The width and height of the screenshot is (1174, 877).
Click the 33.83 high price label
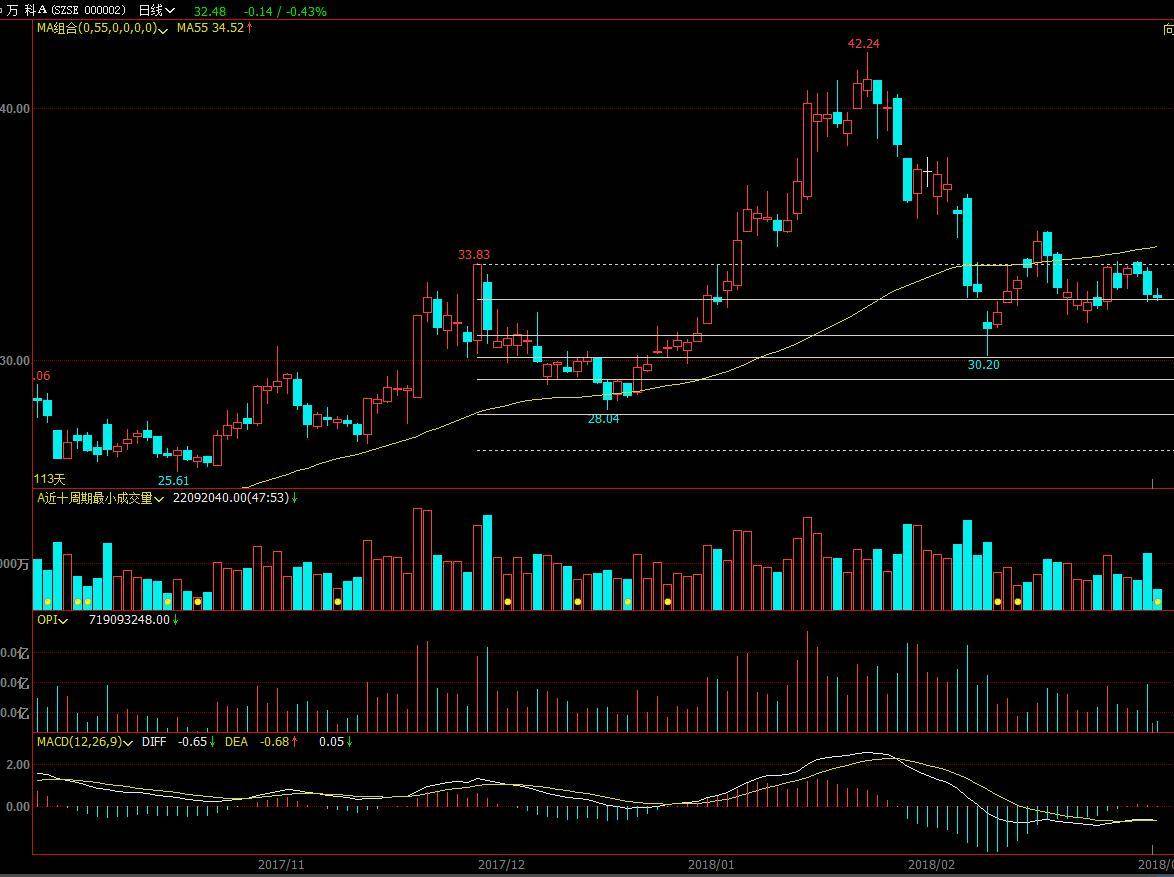click(474, 255)
